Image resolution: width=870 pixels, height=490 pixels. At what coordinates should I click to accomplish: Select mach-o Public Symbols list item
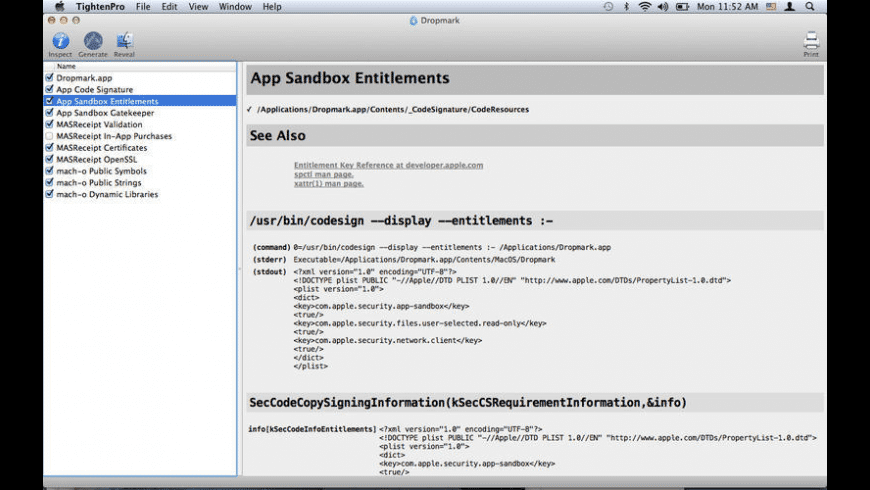point(101,171)
